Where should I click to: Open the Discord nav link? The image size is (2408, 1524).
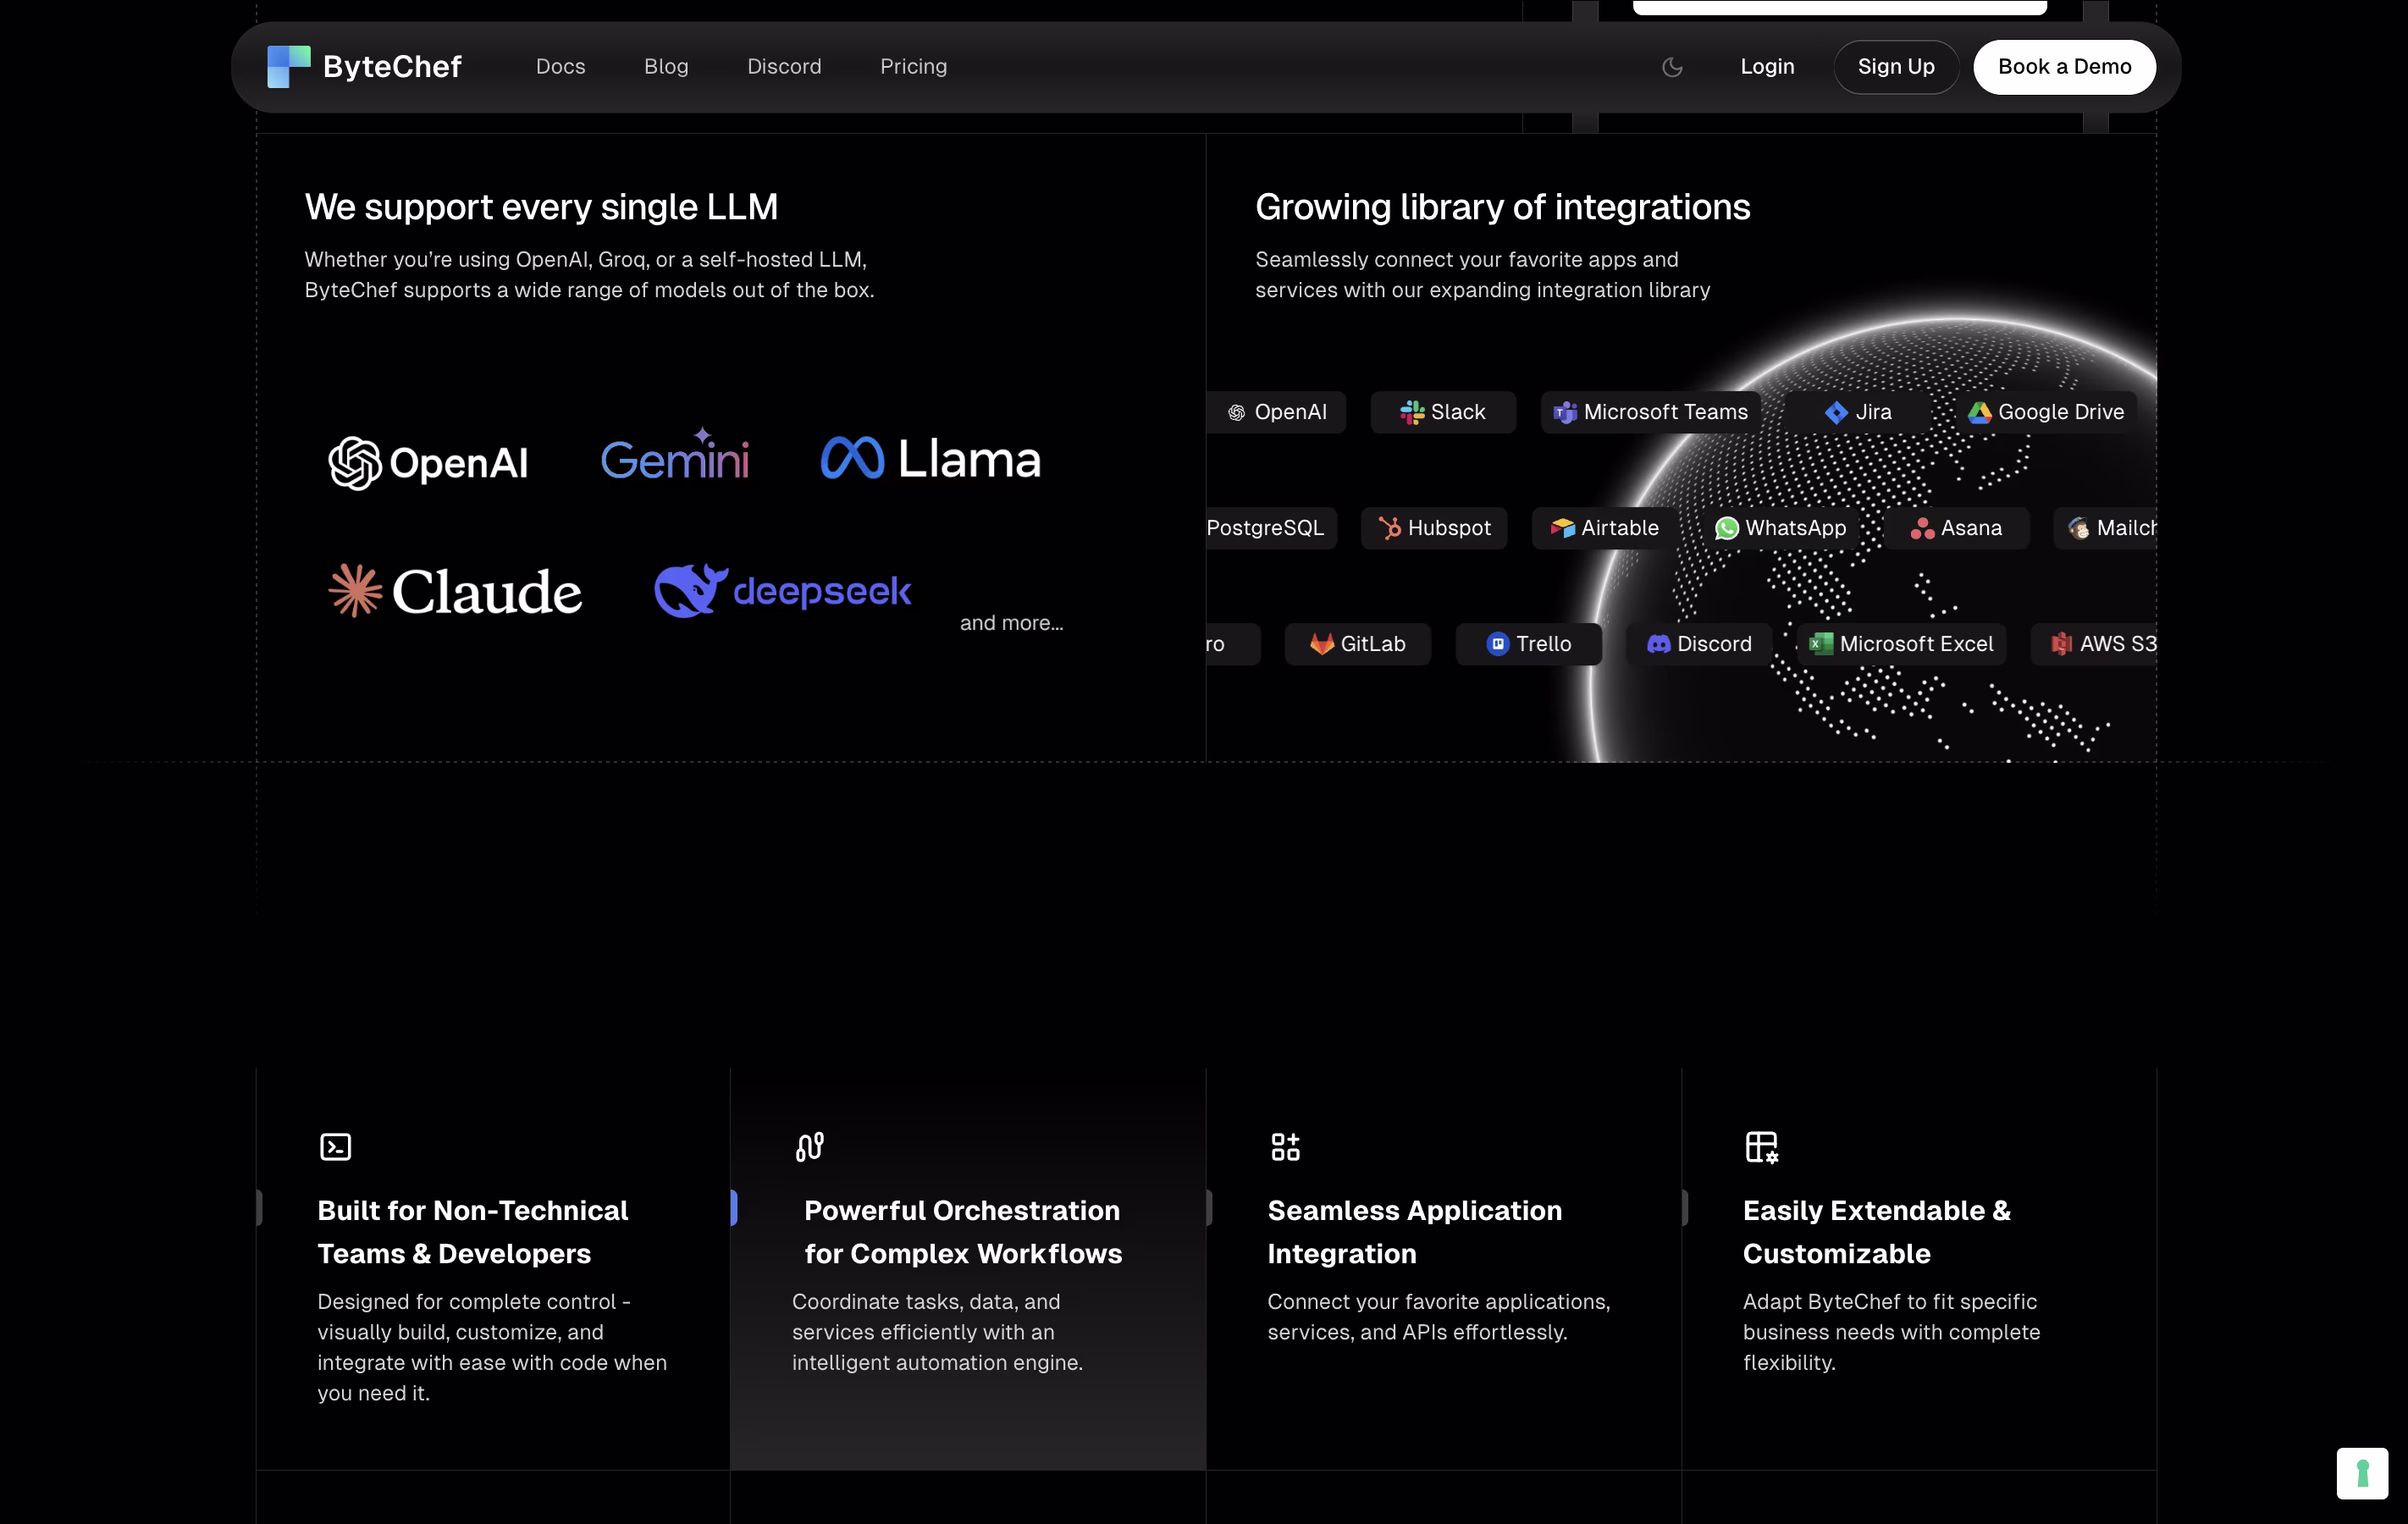coord(784,67)
